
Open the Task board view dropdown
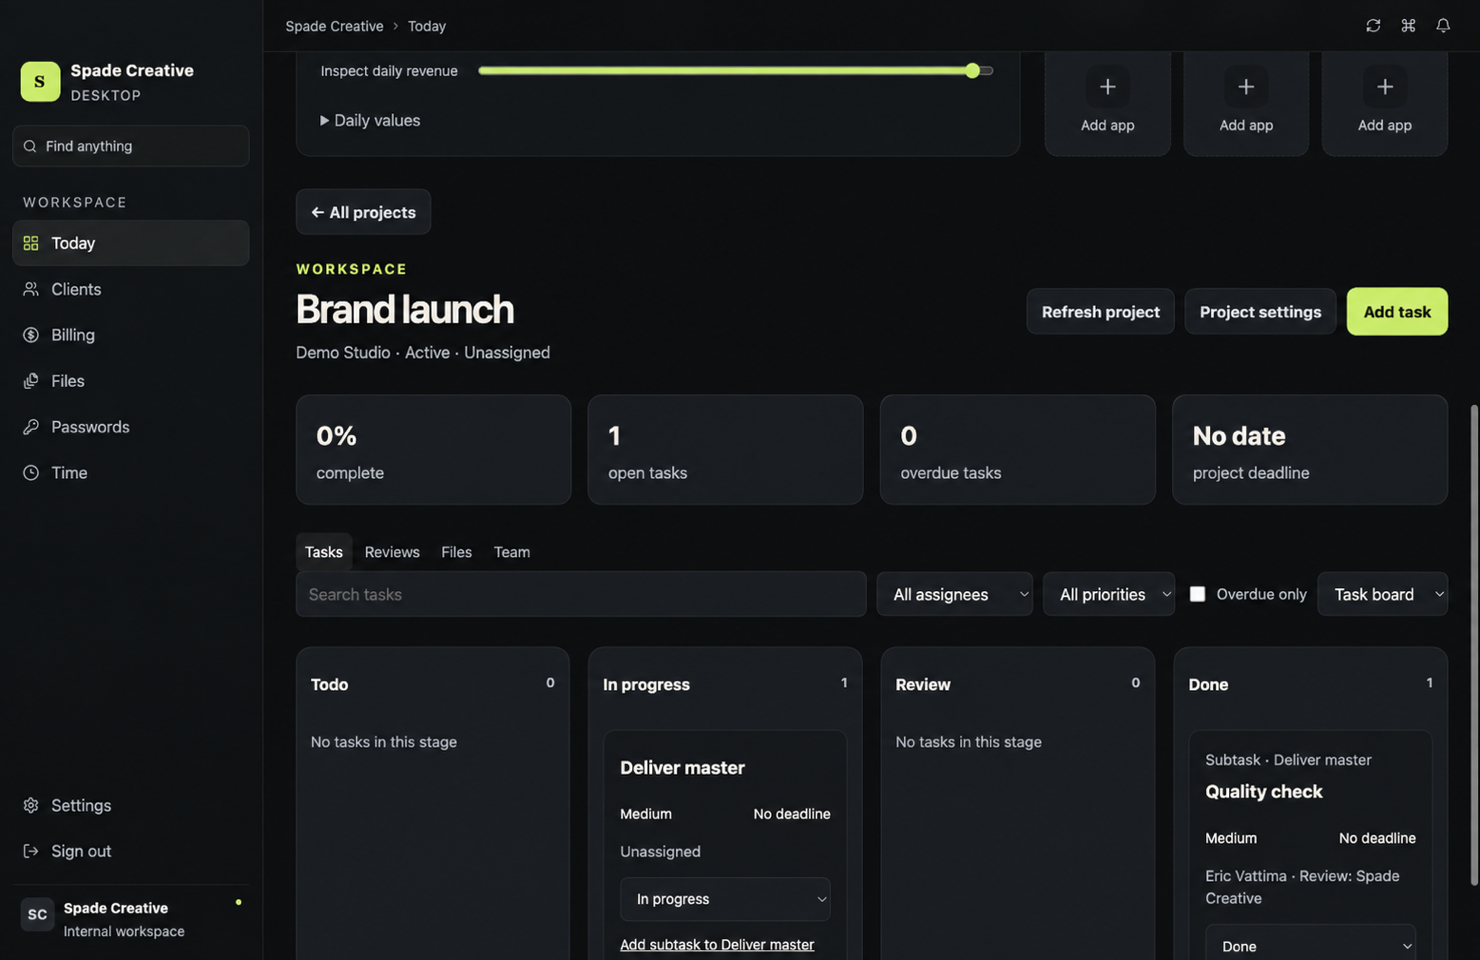1382,594
